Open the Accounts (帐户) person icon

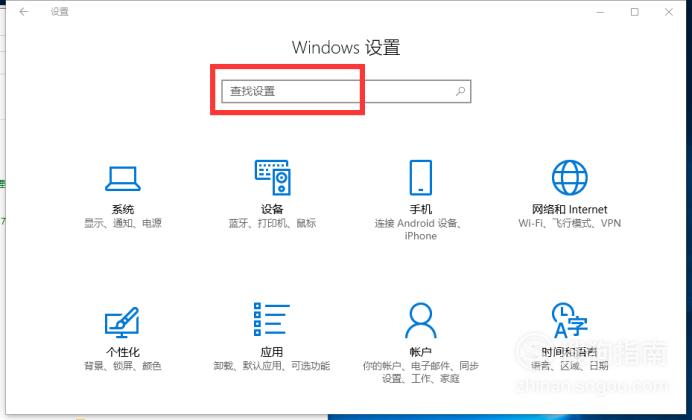click(421, 320)
